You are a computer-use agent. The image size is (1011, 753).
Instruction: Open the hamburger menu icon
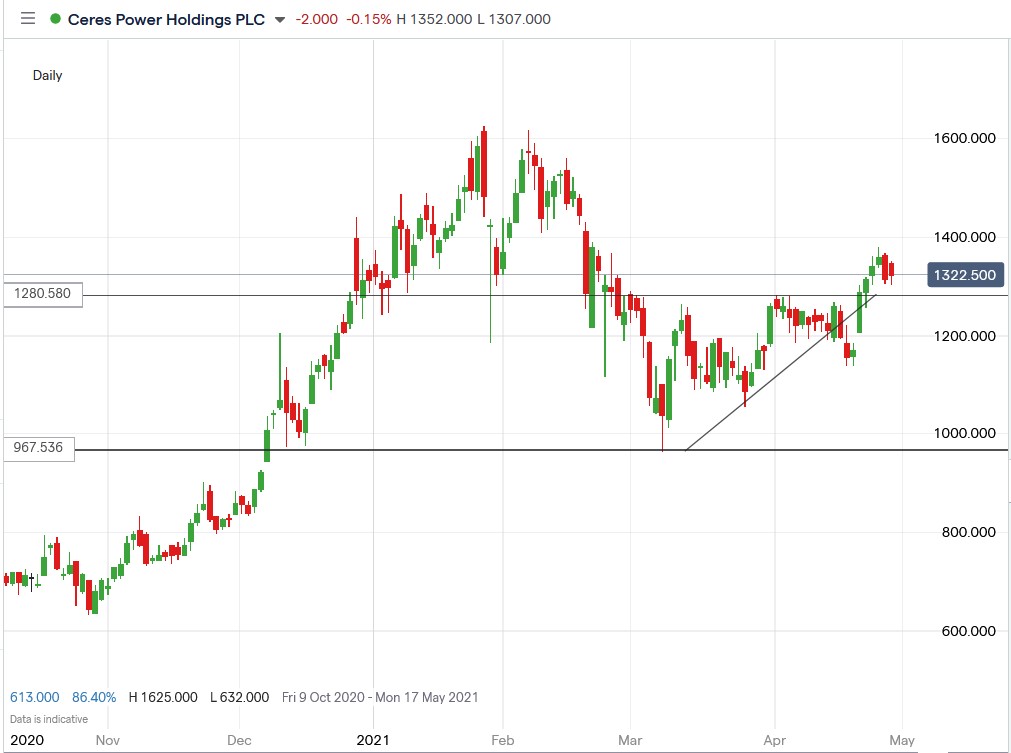(28, 19)
